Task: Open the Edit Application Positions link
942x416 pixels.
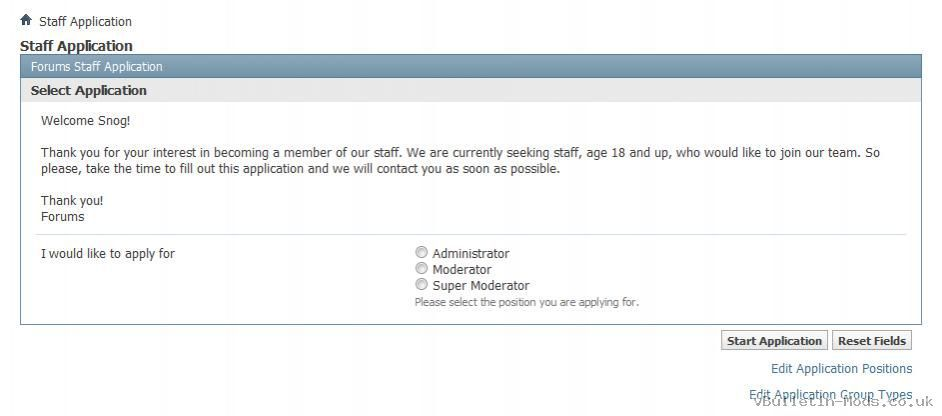Action: coord(842,369)
